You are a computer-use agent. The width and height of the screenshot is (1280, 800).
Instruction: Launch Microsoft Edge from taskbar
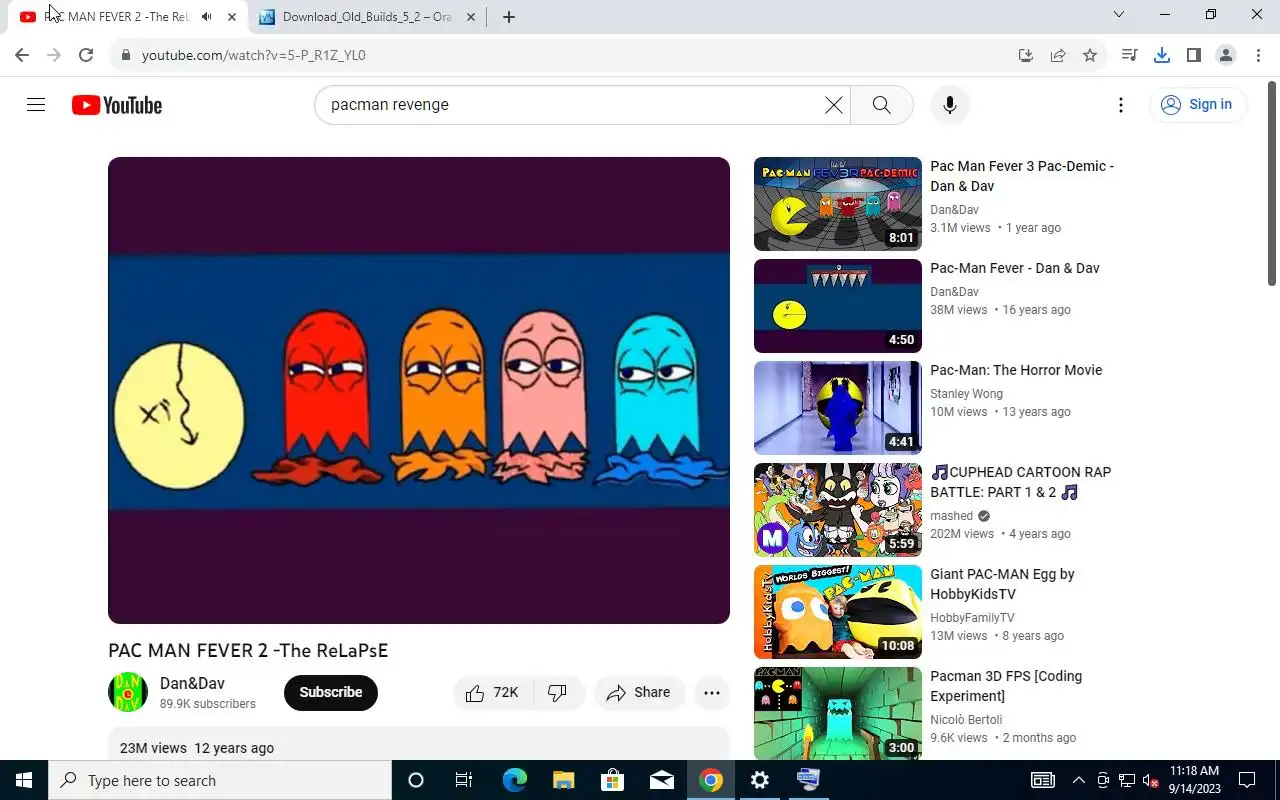point(514,780)
